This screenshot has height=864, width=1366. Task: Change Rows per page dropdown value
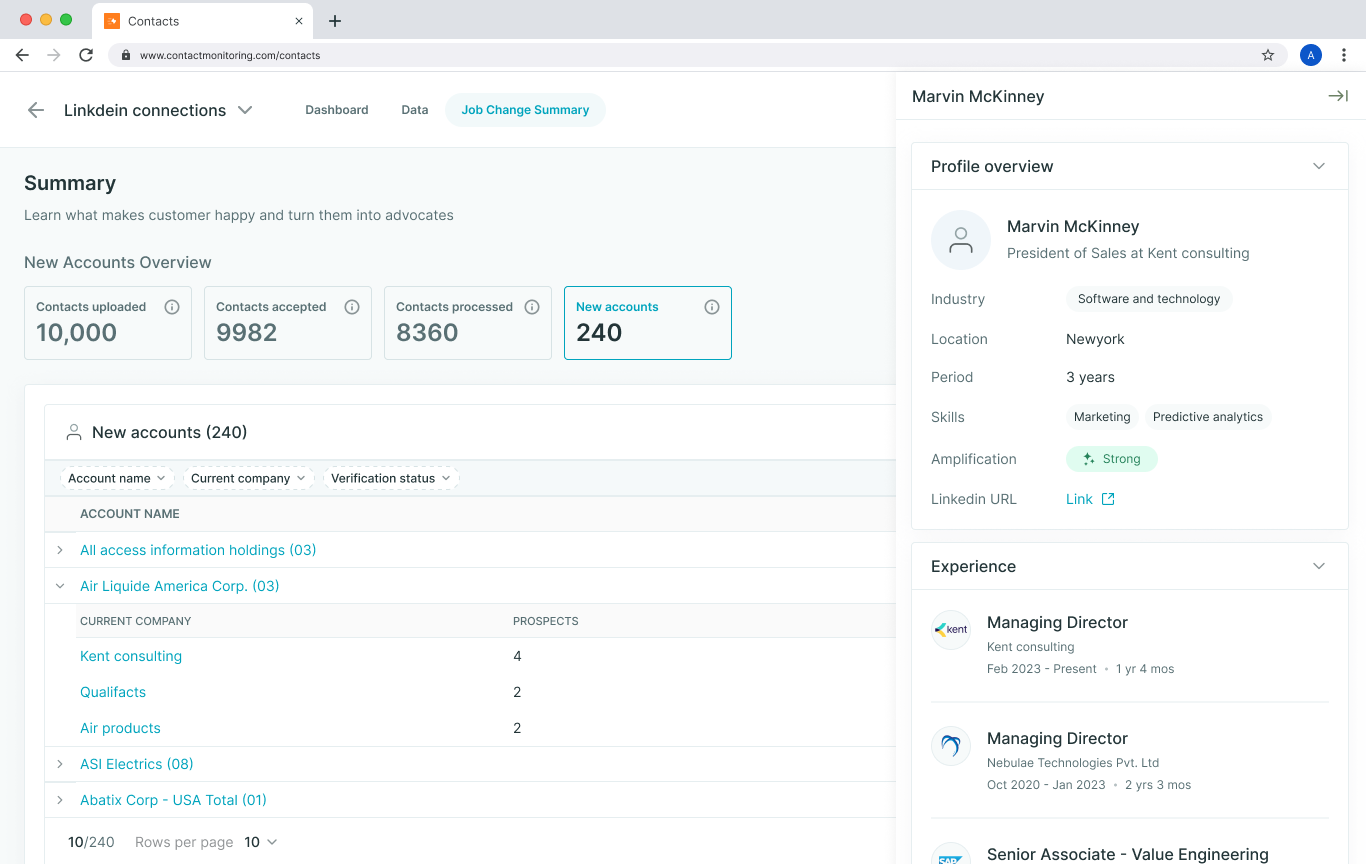(261, 842)
